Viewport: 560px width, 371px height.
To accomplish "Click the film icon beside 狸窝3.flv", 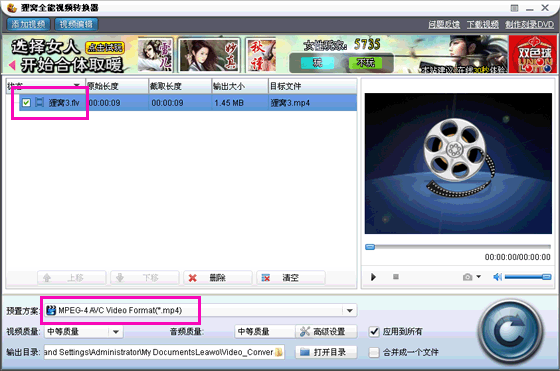I will pyautogui.click(x=39, y=103).
